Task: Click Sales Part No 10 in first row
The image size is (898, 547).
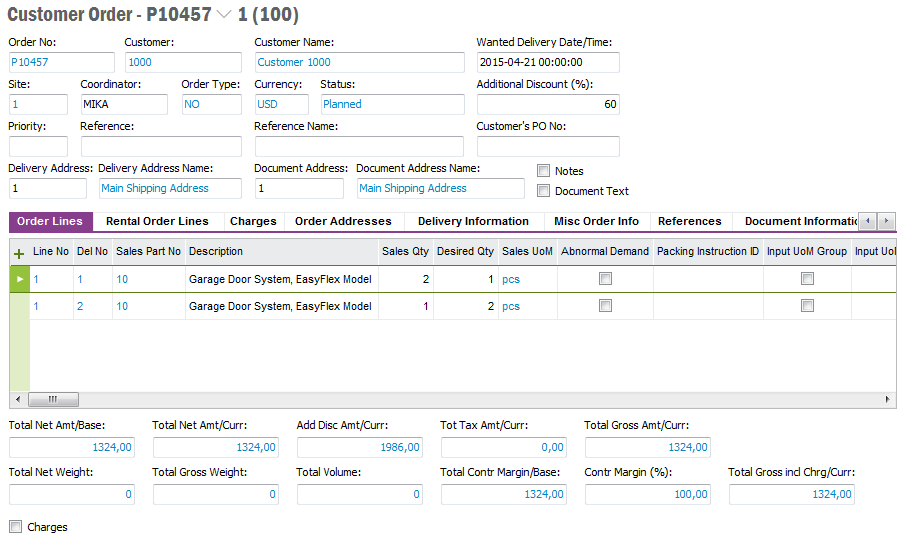Action: point(122,279)
